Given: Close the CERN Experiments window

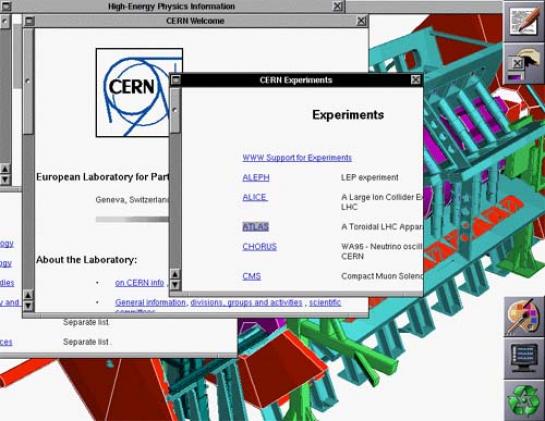Looking at the screenshot, I should click(415, 80).
